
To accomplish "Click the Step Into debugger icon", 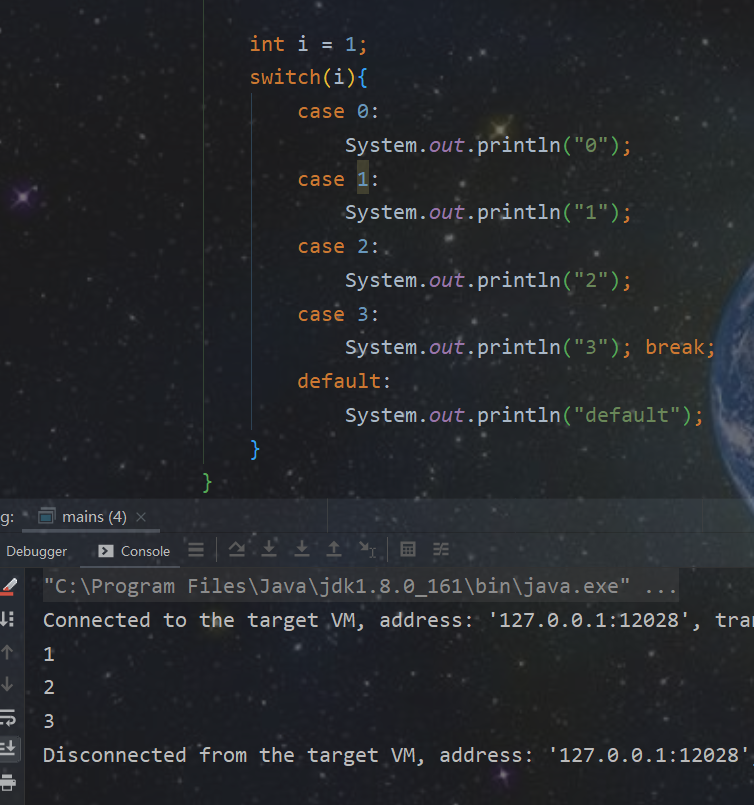I will point(269,549).
